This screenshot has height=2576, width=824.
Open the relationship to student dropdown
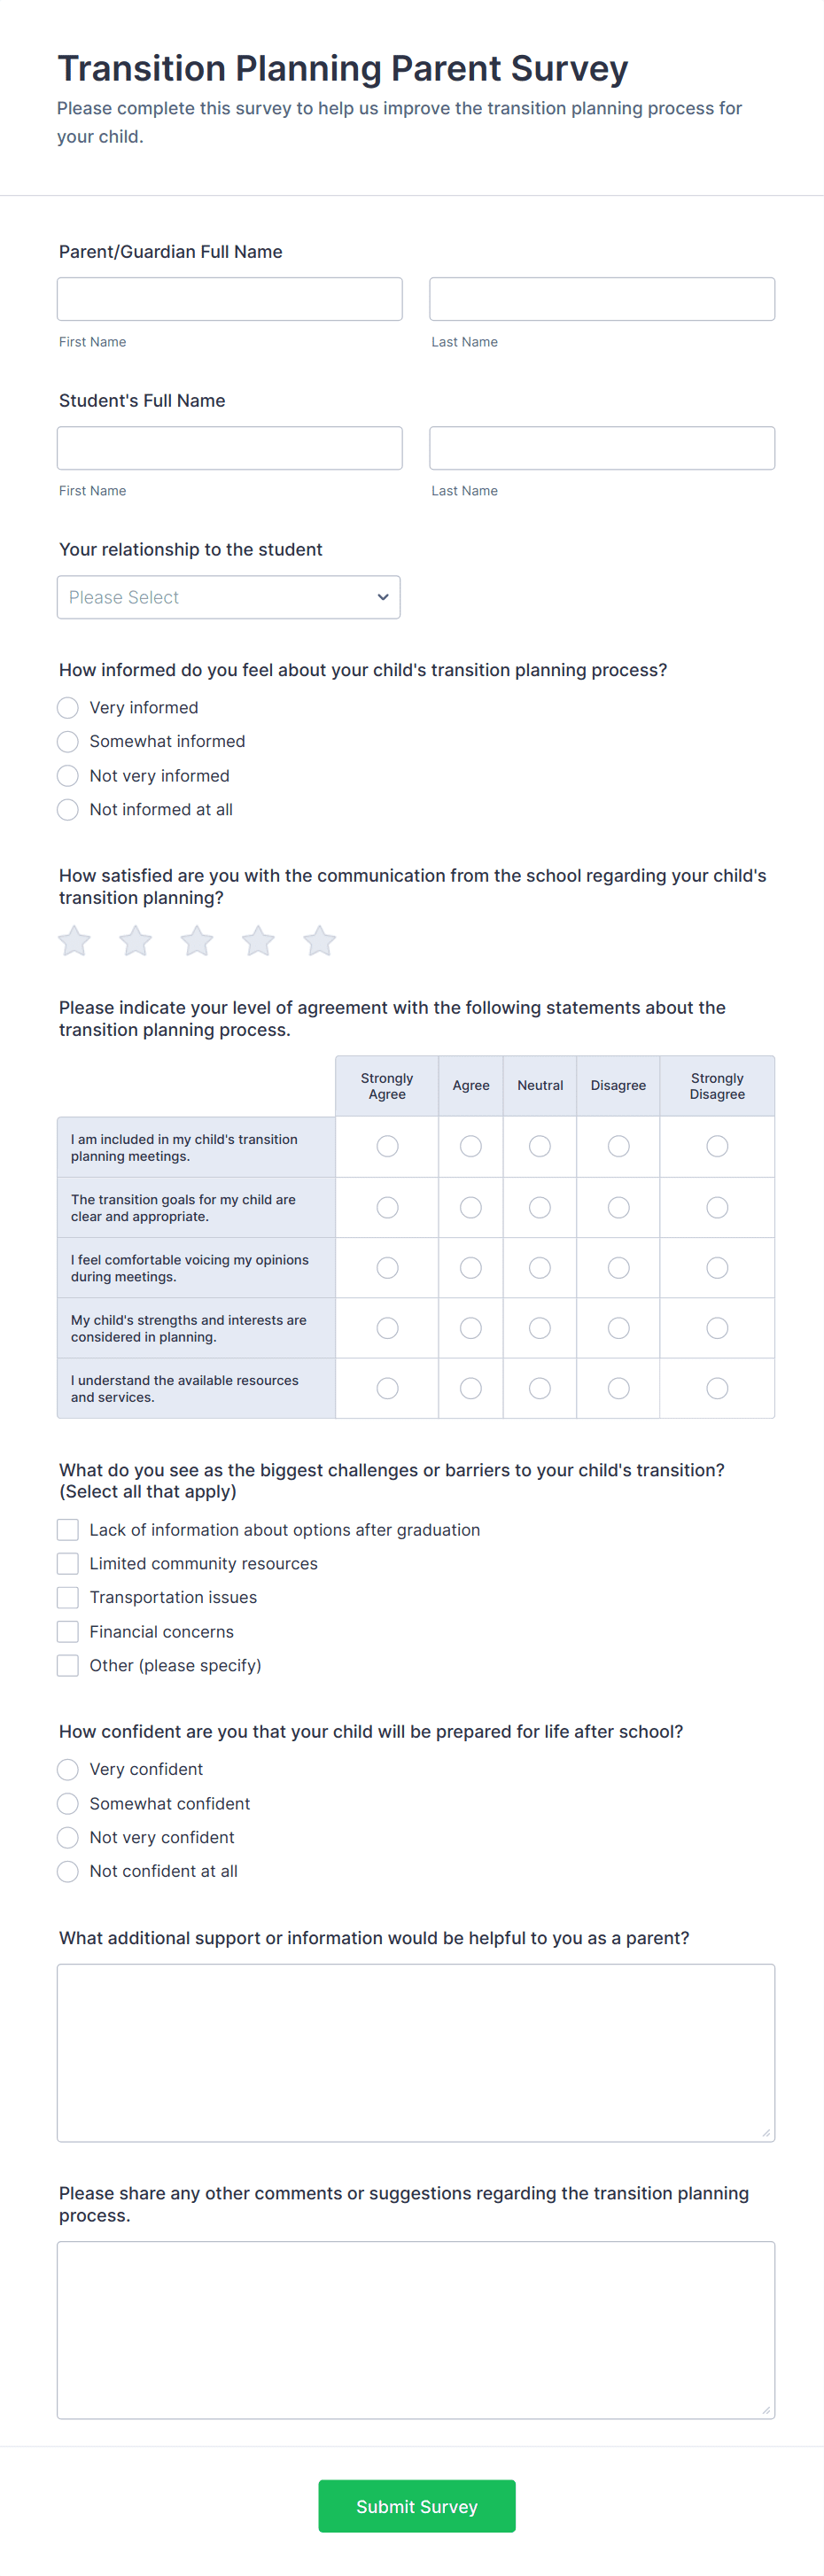point(228,597)
